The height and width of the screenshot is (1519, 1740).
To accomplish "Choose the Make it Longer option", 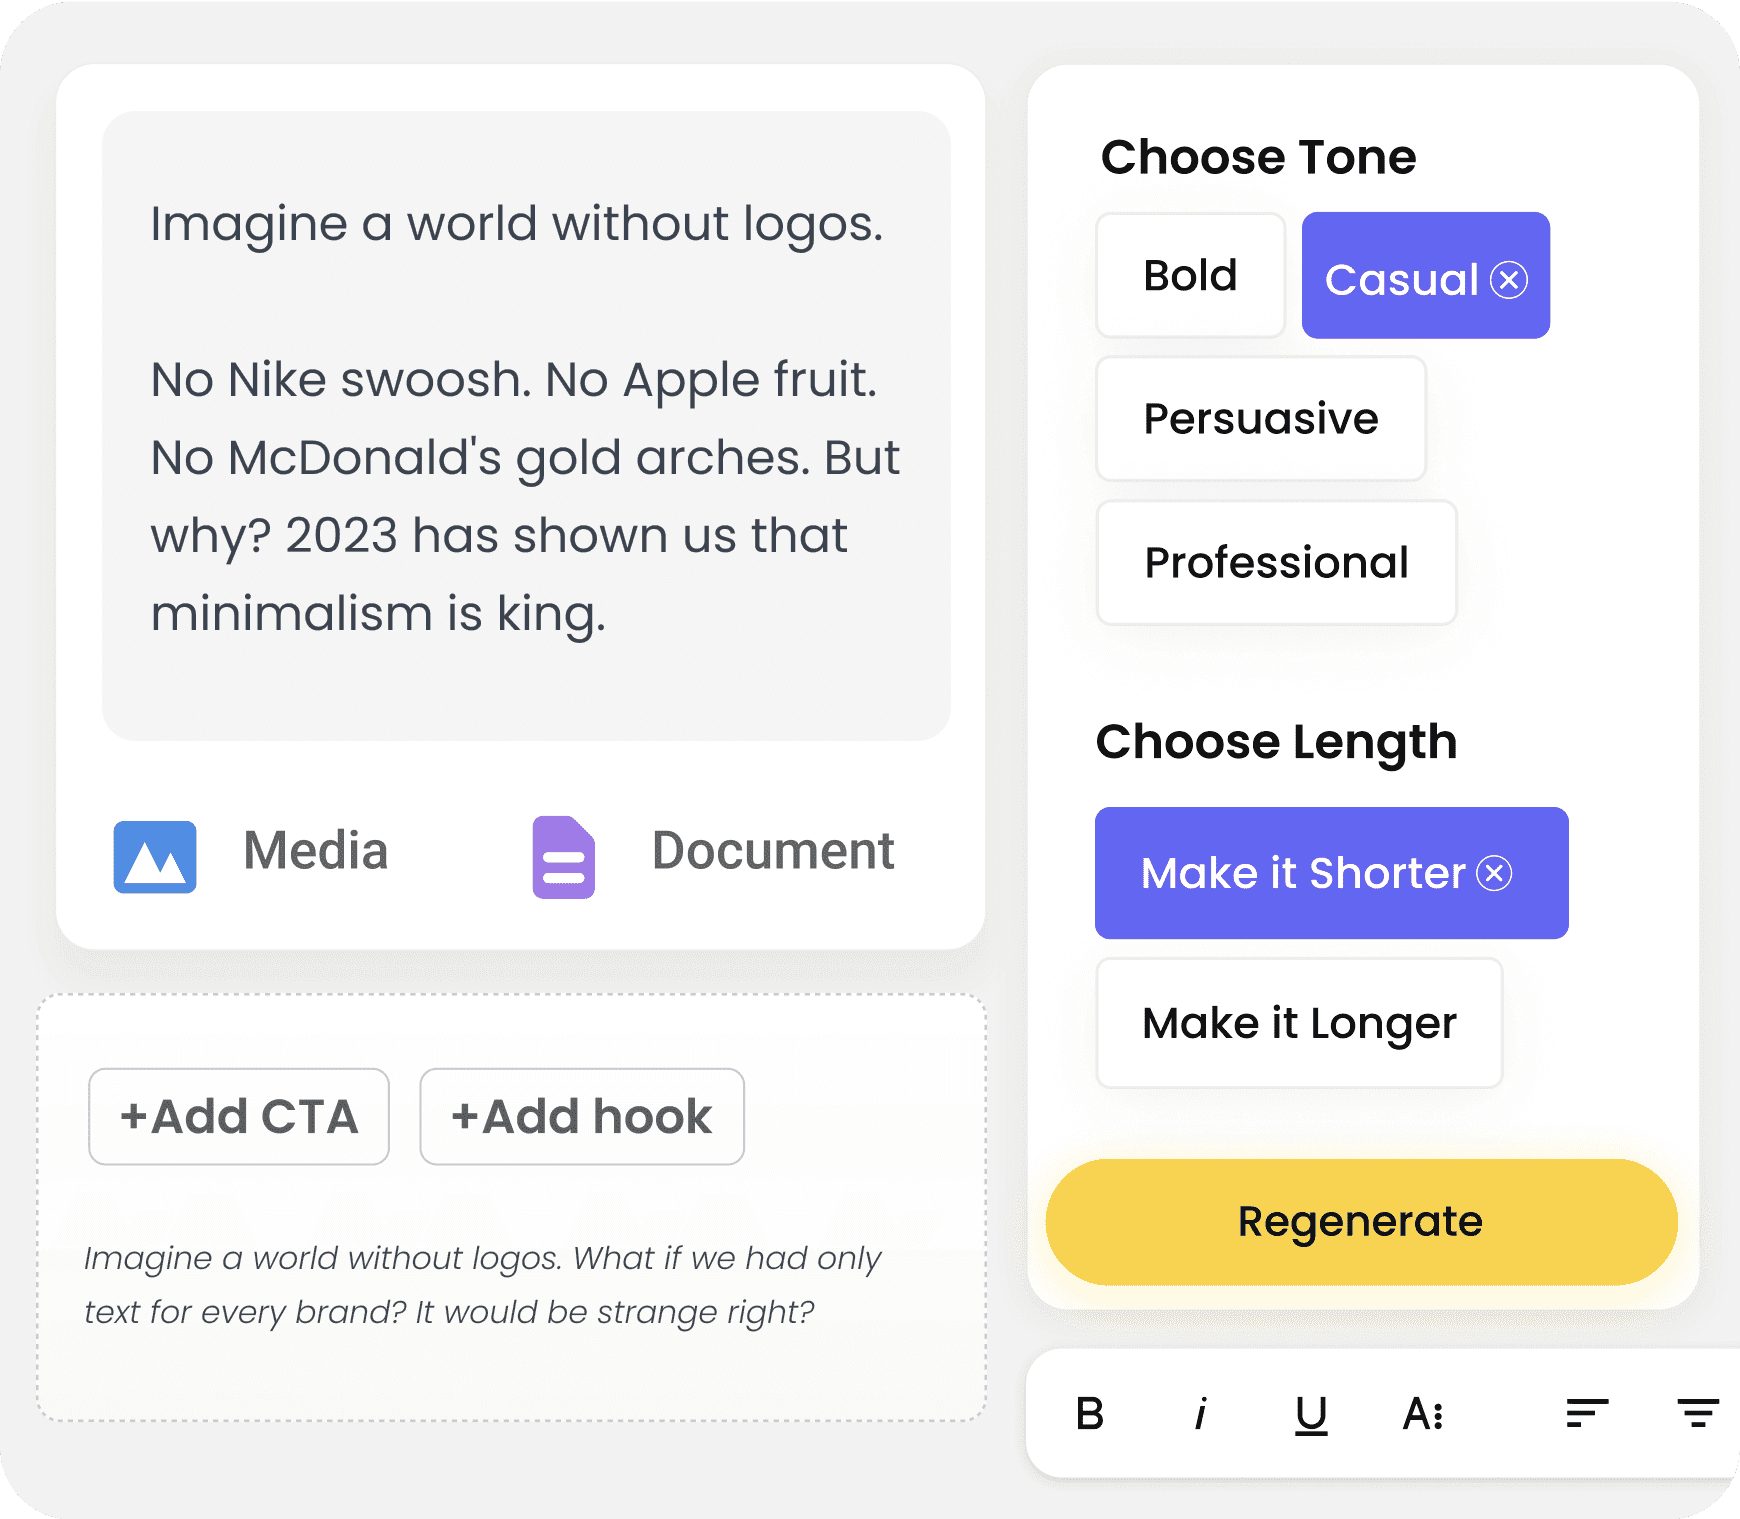I will coord(1299,1023).
